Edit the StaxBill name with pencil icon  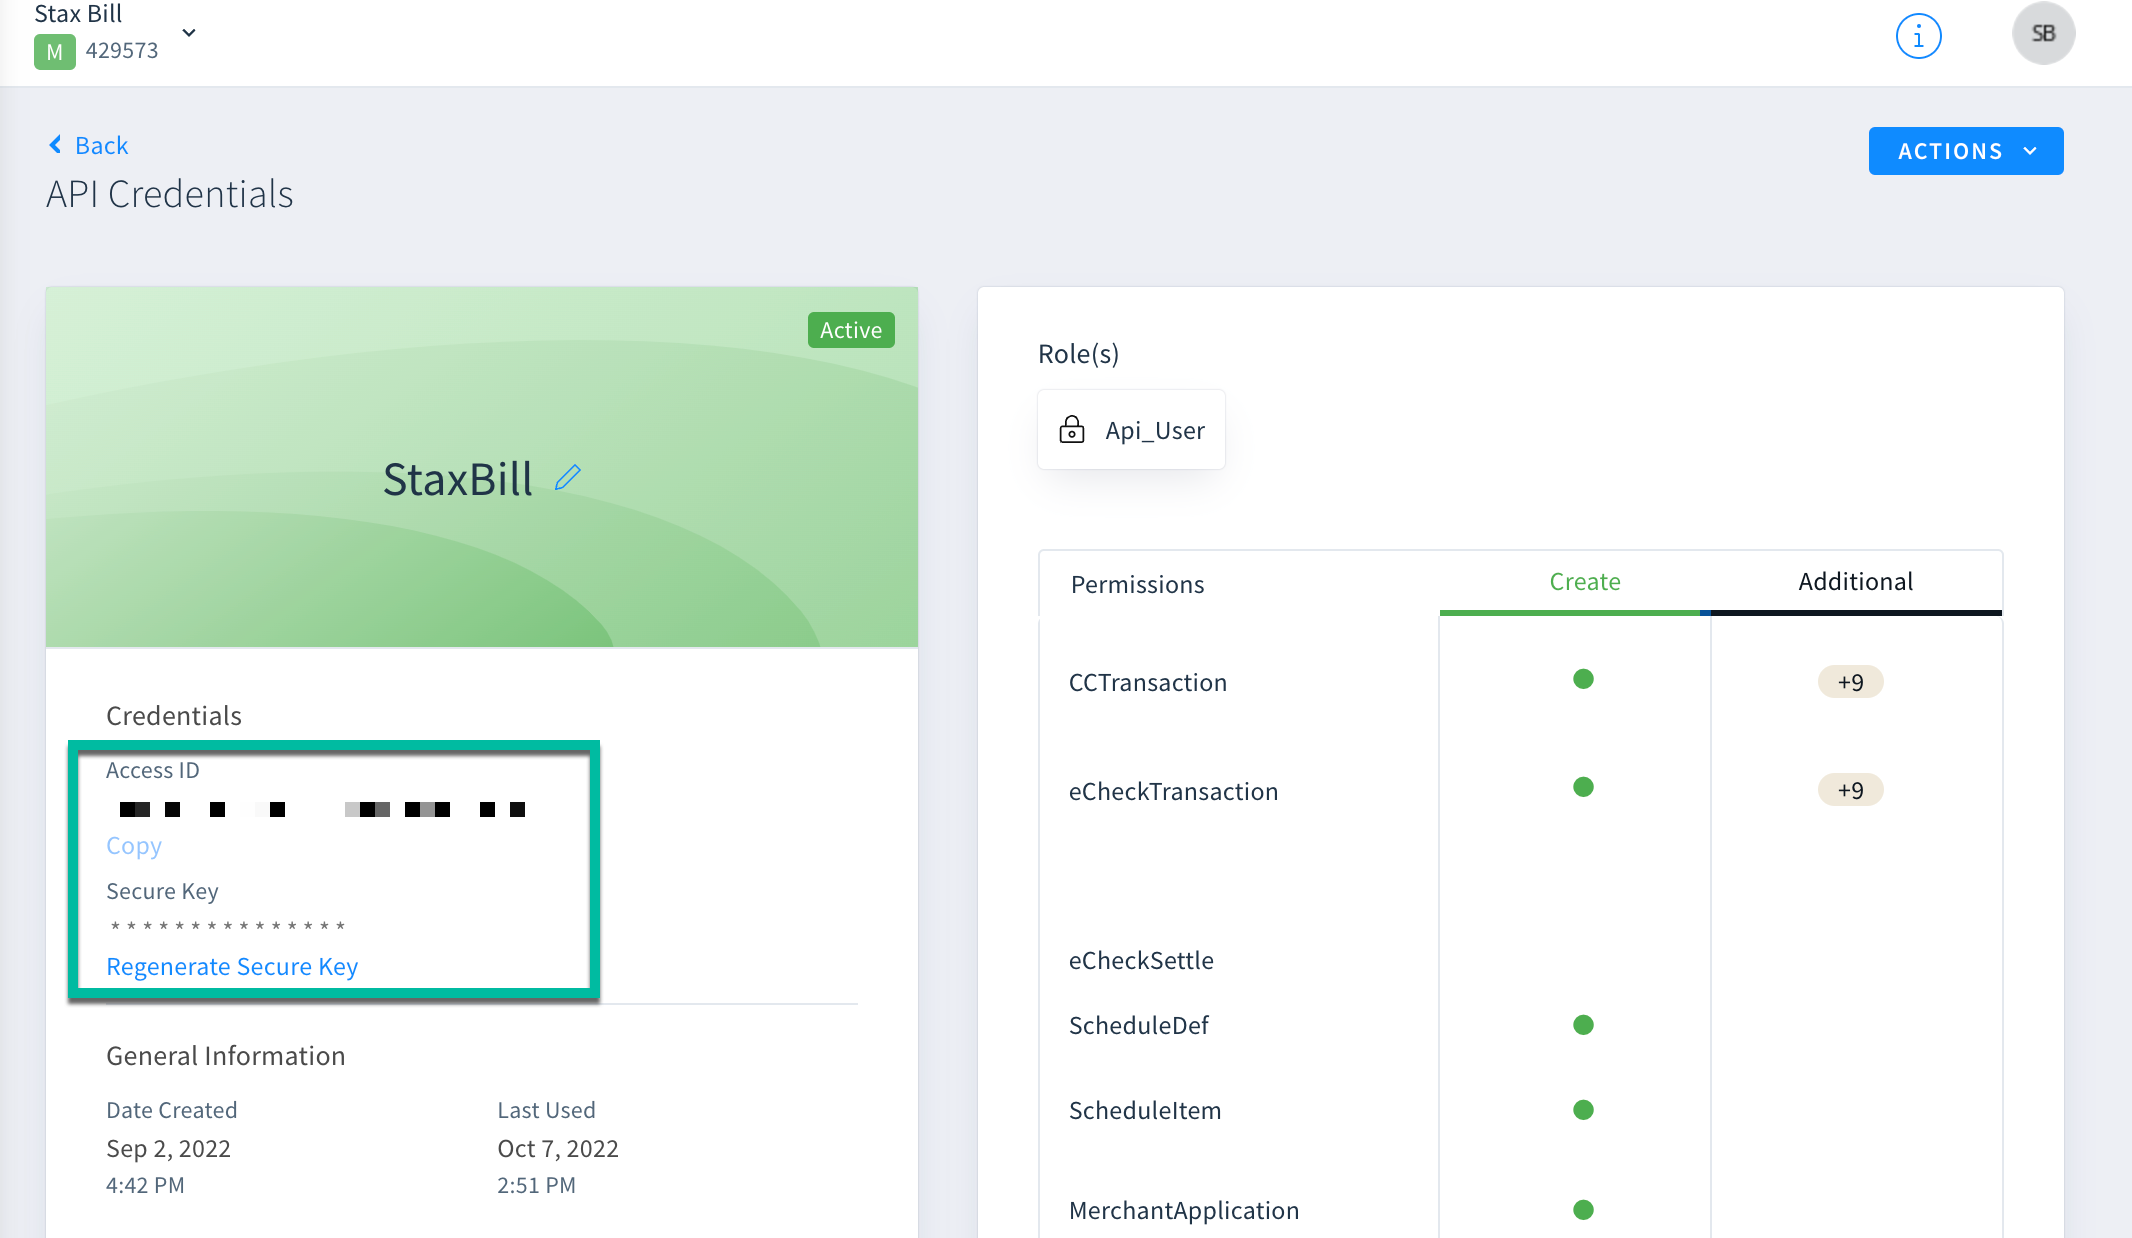click(x=568, y=478)
